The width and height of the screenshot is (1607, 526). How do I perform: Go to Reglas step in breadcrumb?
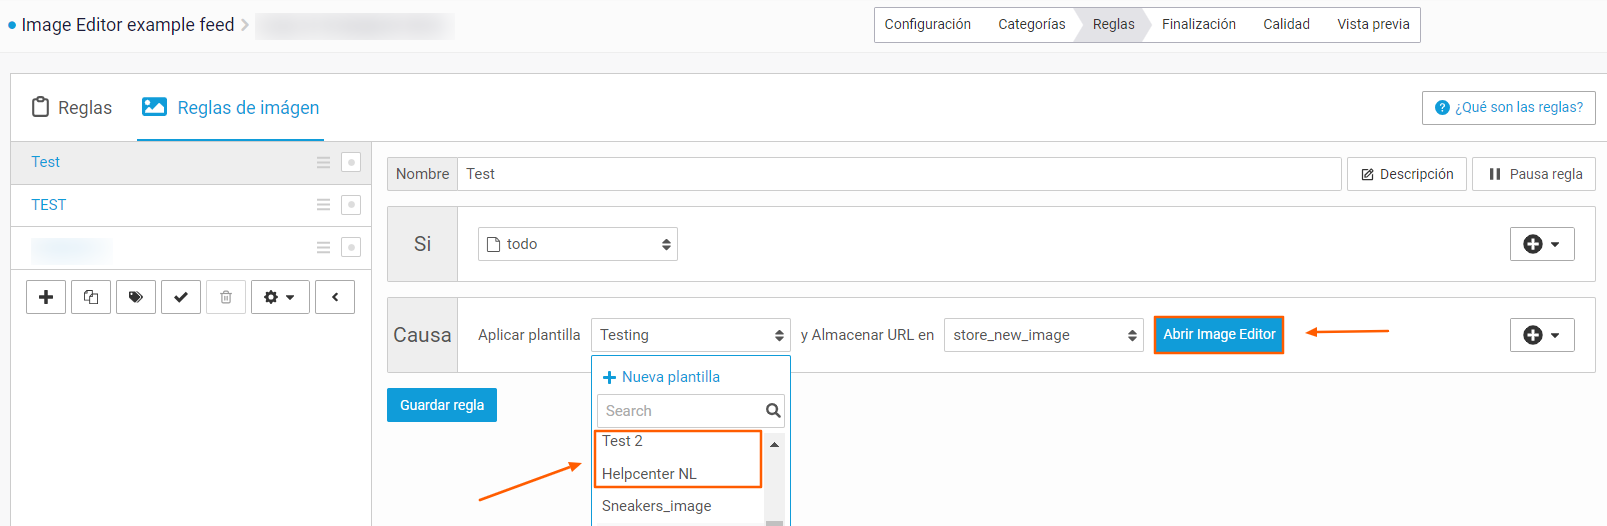[1113, 25]
